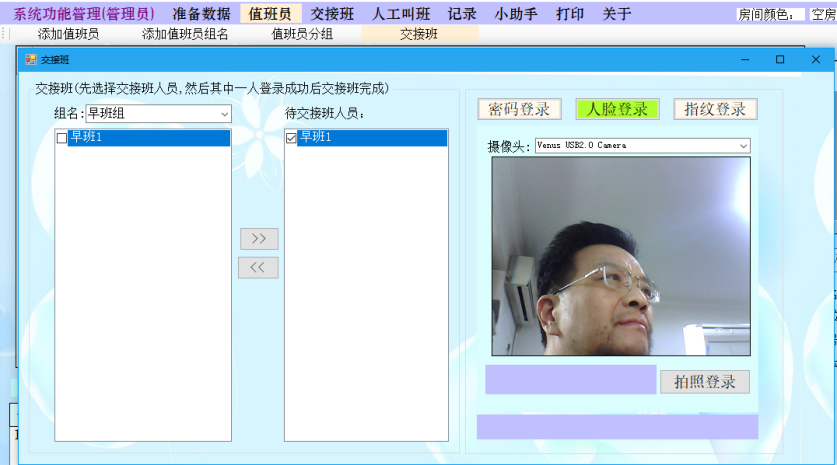Open the 人工叫班 menu

click(401, 14)
